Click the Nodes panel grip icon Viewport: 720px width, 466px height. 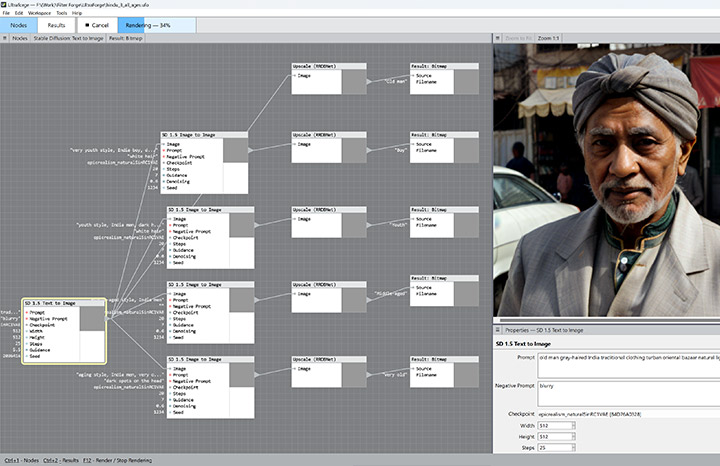coord(4,40)
